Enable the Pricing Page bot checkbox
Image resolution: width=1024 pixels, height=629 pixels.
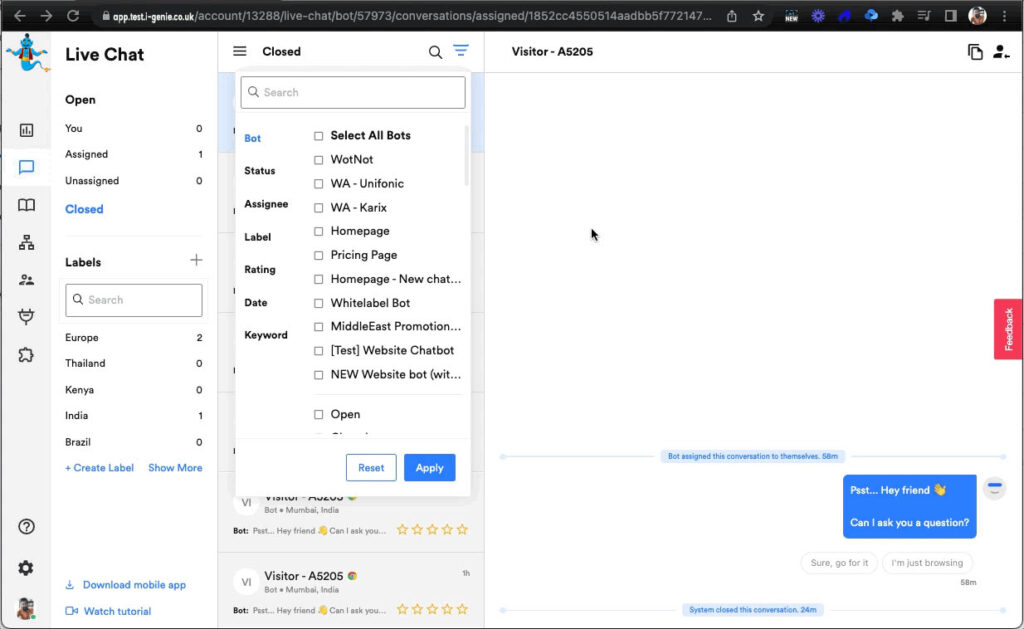coord(319,255)
